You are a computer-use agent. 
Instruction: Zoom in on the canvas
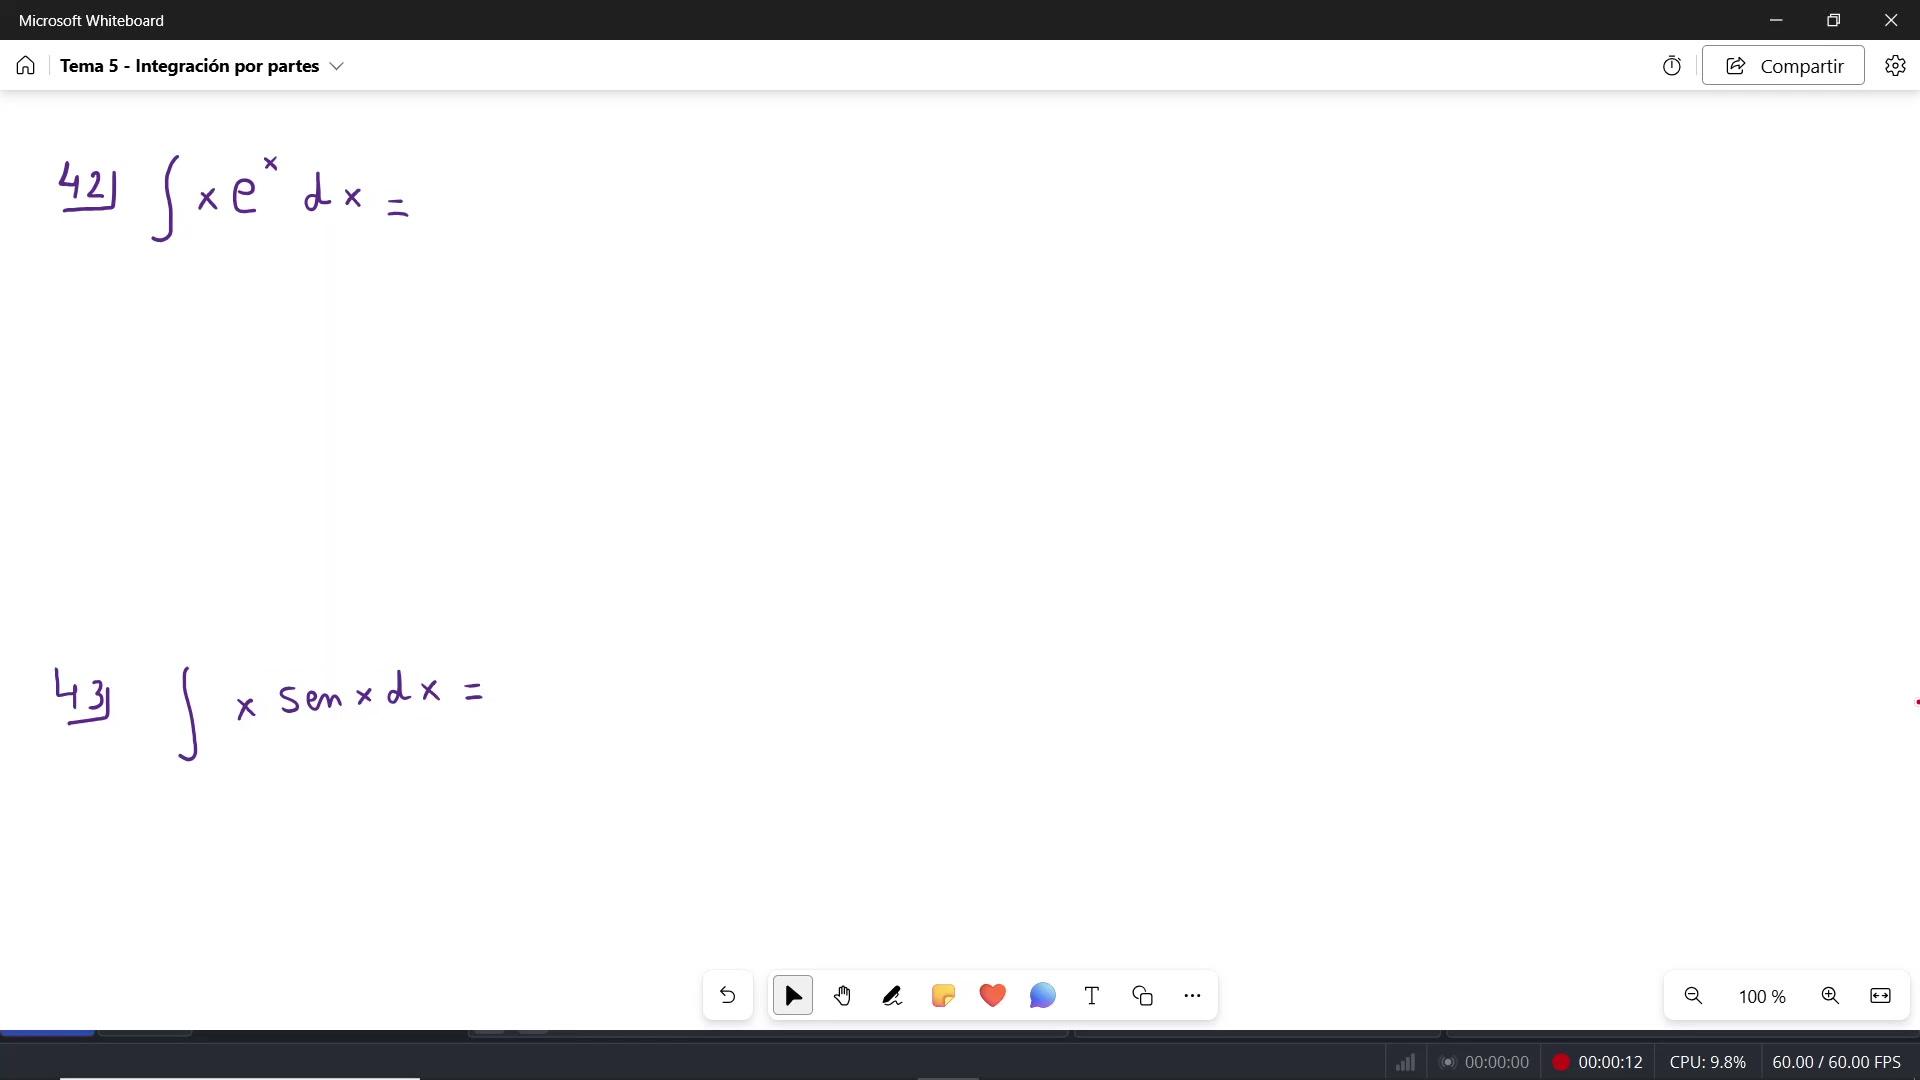tap(1830, 996)
